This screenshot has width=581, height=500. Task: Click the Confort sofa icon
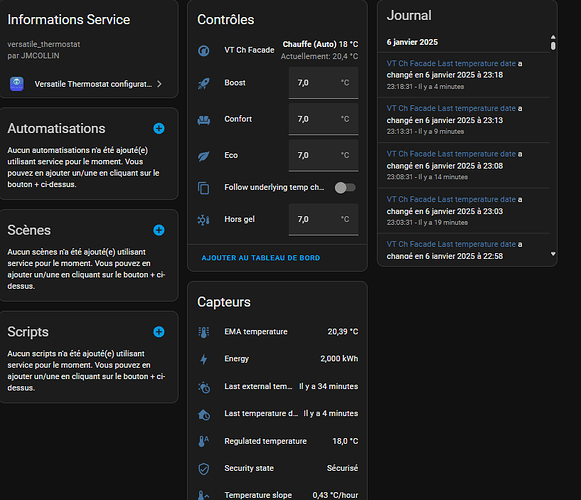tap(203, 119)
